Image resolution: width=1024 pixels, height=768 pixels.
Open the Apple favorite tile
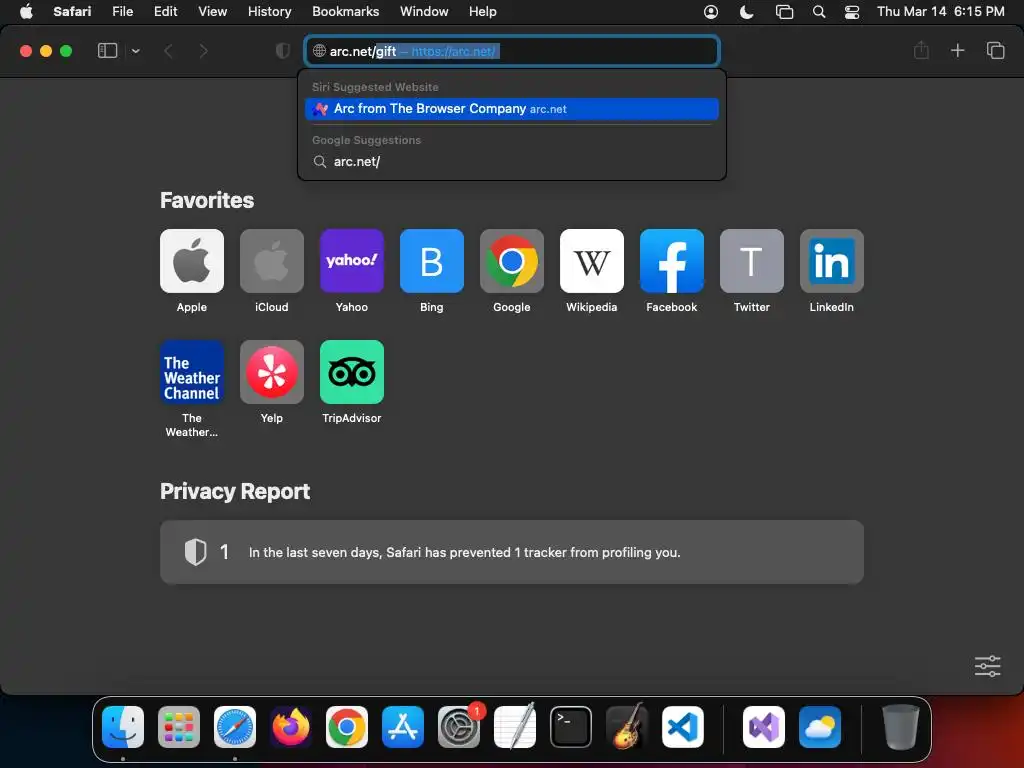click(191, 261)
